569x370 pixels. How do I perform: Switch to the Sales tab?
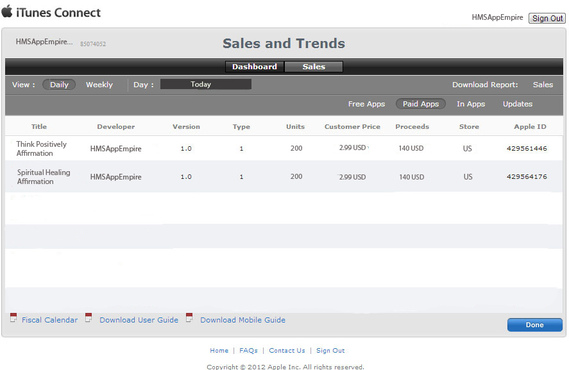click(x=314, y=67)
